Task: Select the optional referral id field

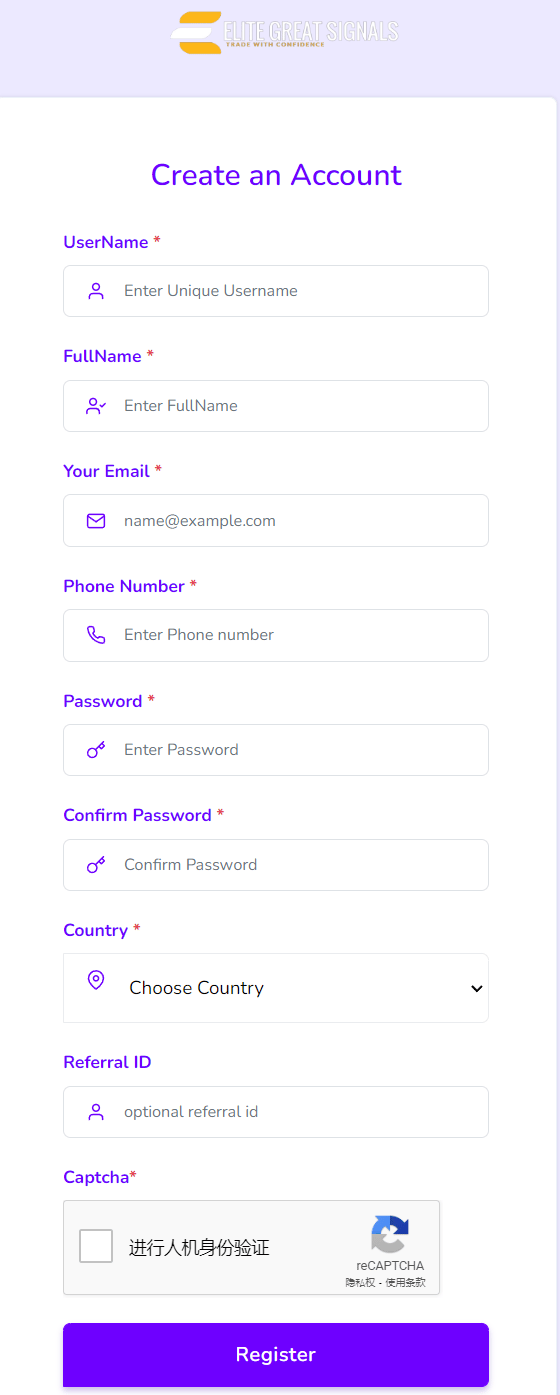Action: (276, 1112)
